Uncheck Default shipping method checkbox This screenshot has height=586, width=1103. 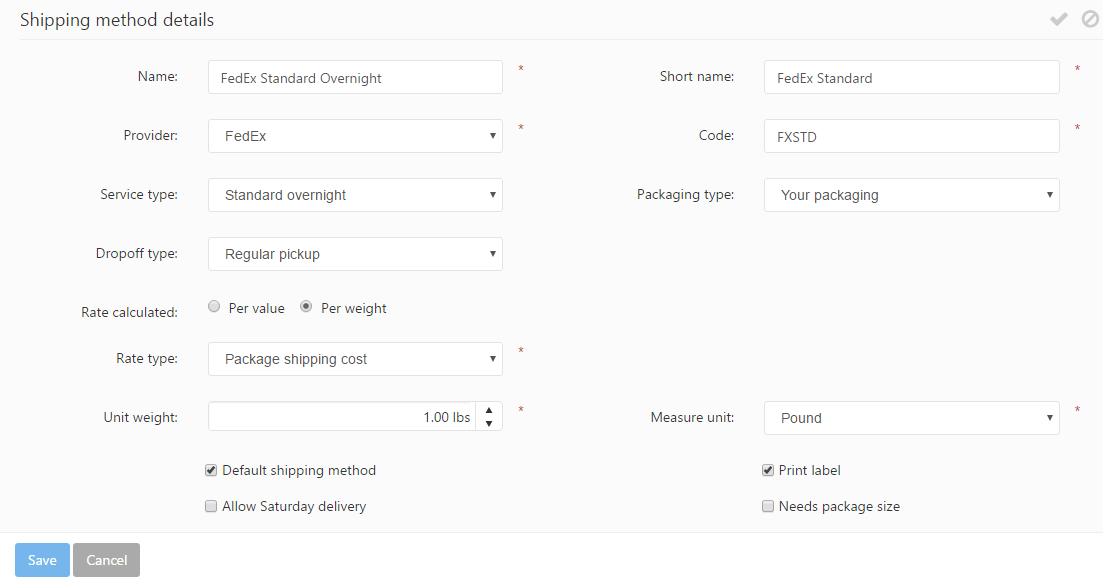[x=211, y=470]
